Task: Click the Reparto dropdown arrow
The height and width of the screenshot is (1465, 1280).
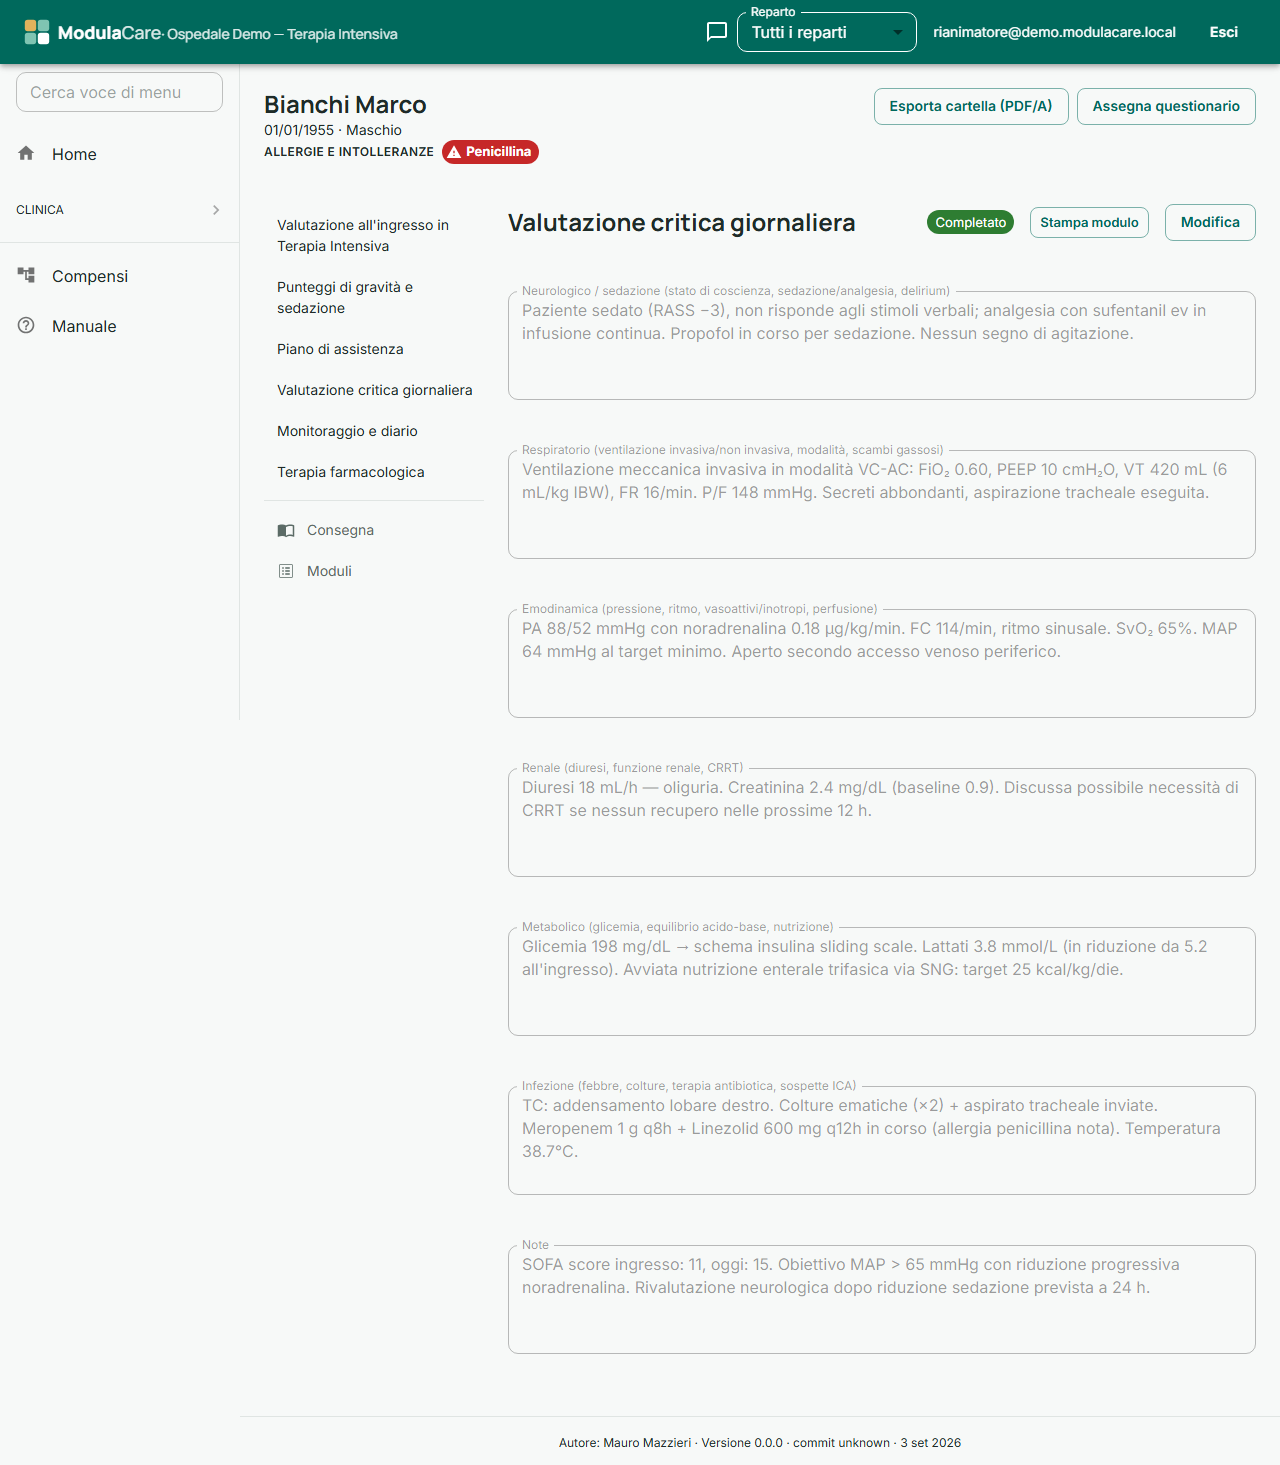Action: click(897, 33)
